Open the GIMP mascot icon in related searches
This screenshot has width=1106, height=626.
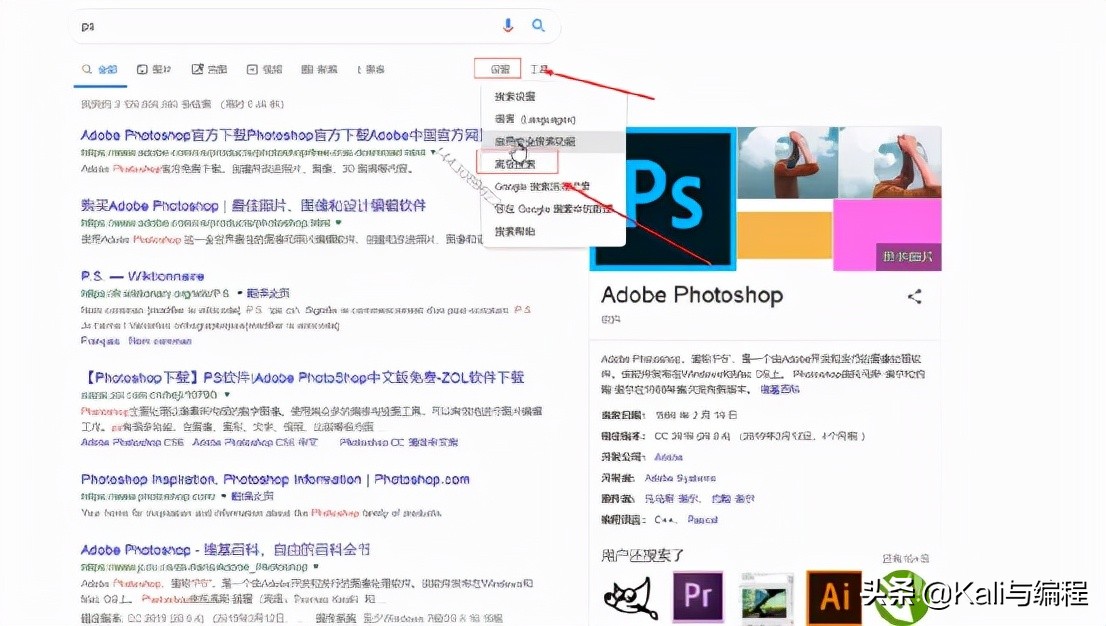point(630,597)
